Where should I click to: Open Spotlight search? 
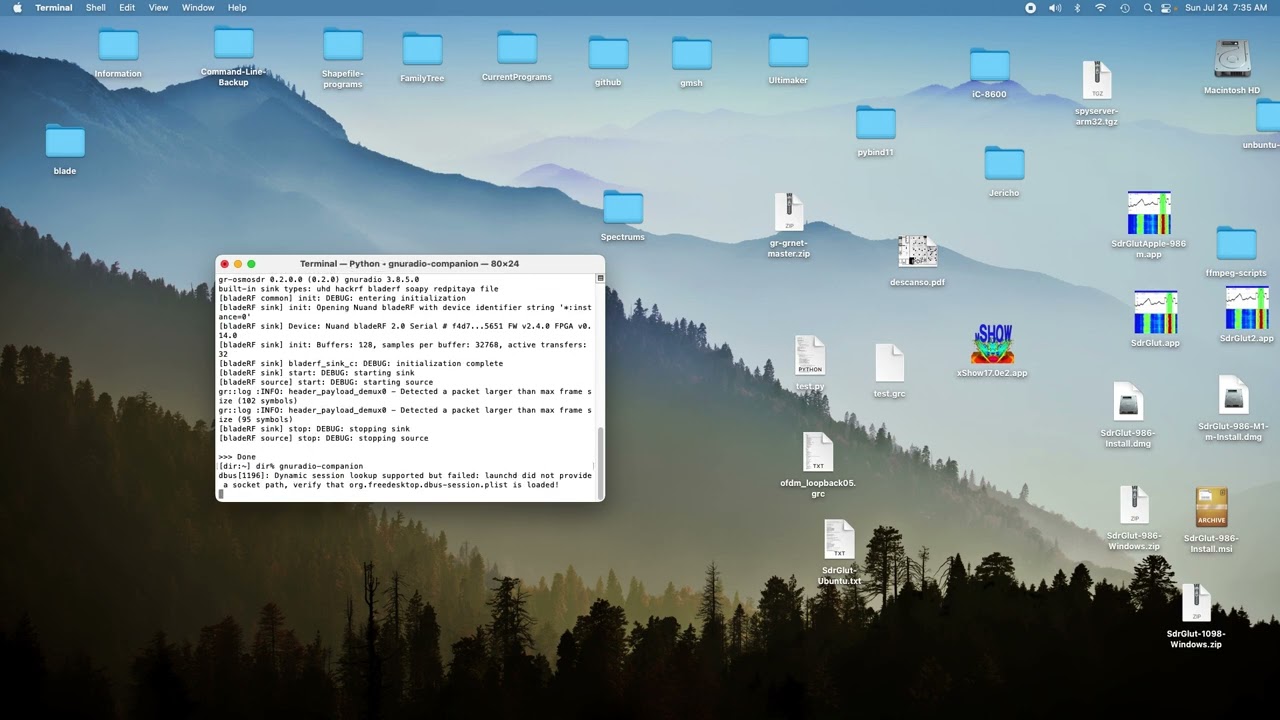(x=1147, y=7)
